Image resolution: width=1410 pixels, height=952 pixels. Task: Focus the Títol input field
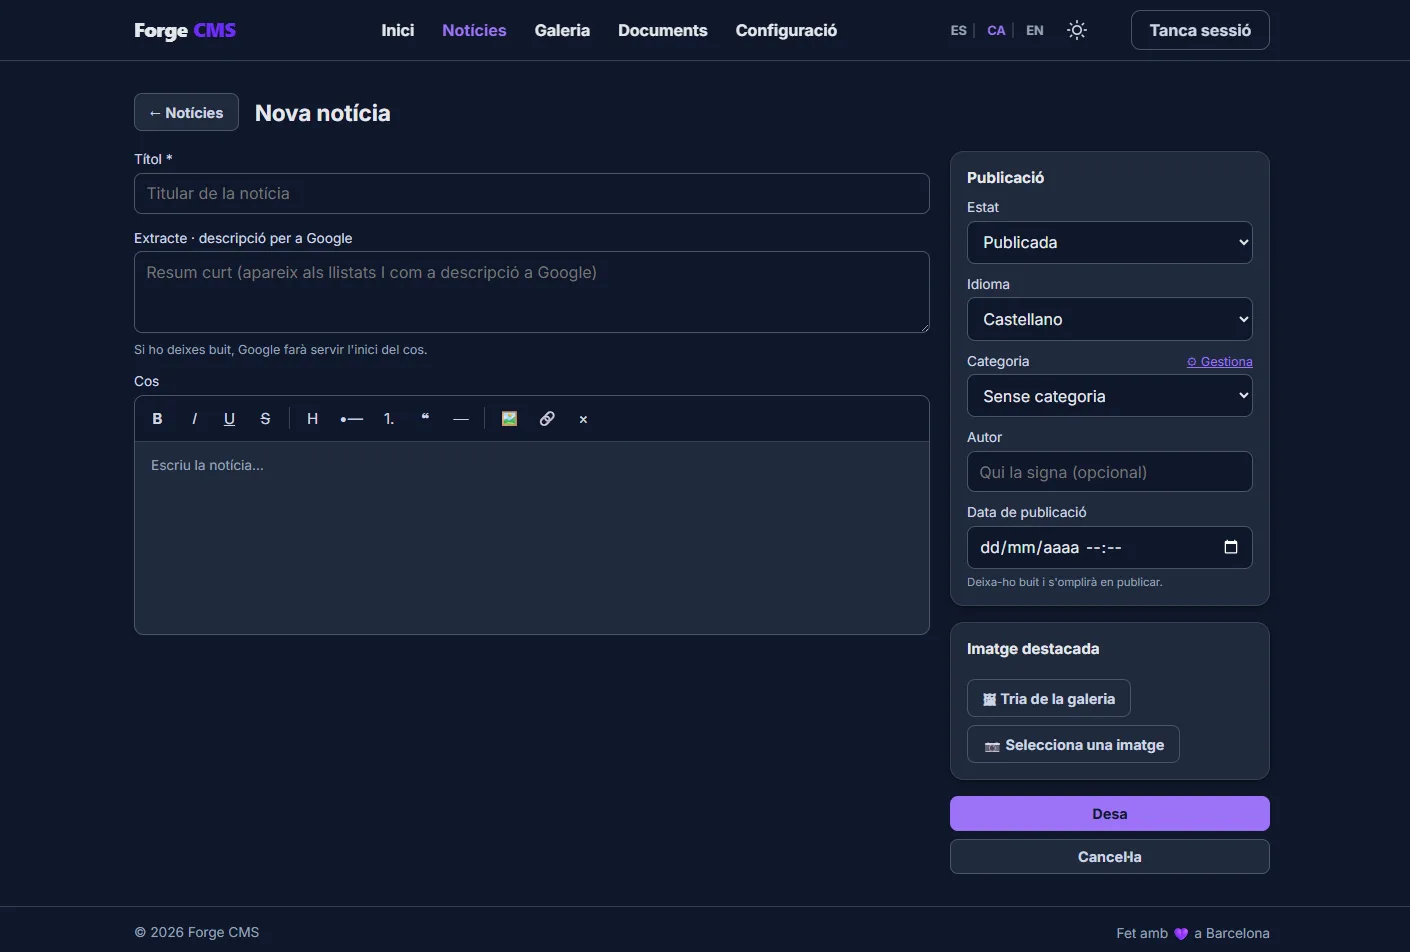pyautogui.click(x=531, y=193)
